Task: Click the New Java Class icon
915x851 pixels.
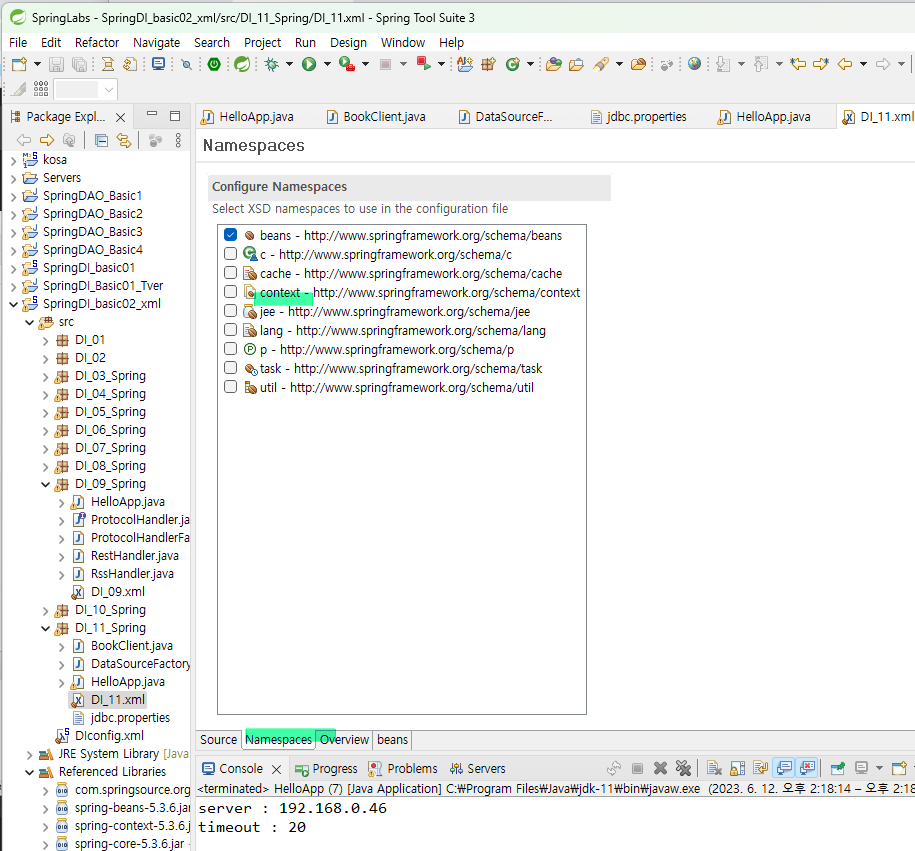Action: click(x=512, y=64)
